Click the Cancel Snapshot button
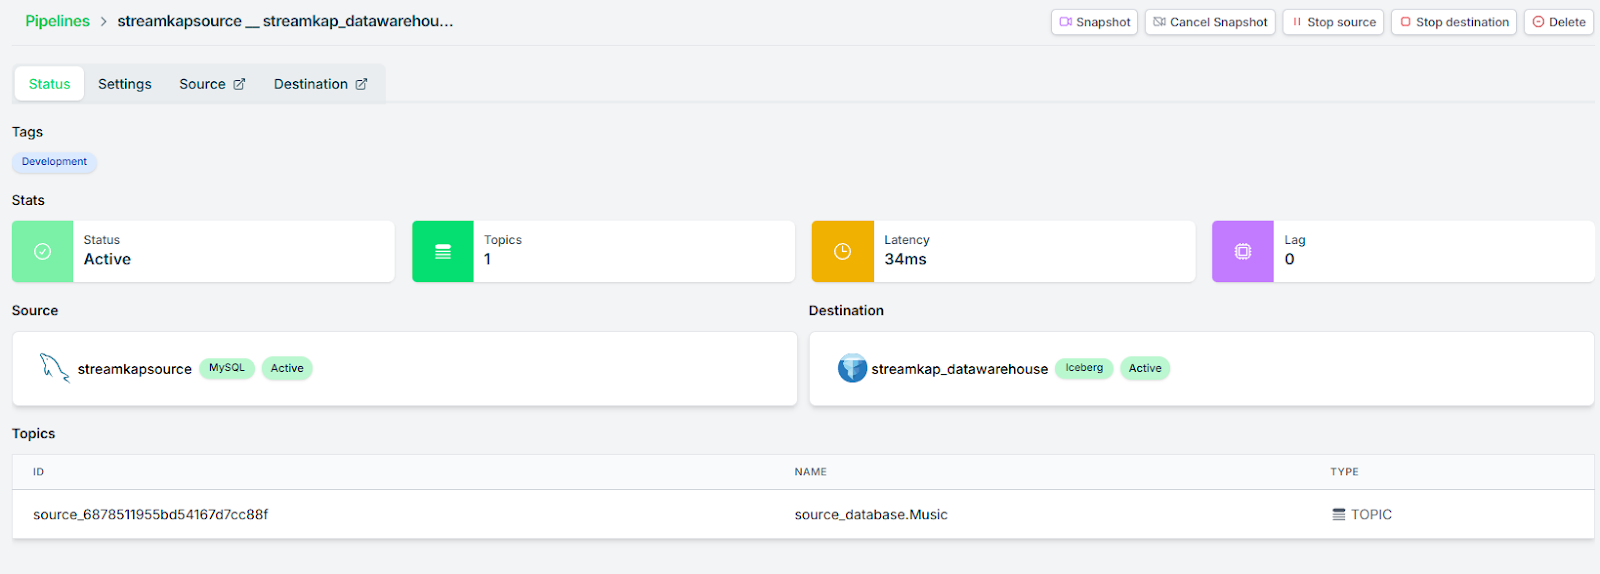Viewport: 1600px width, 574px height. 1210,22
